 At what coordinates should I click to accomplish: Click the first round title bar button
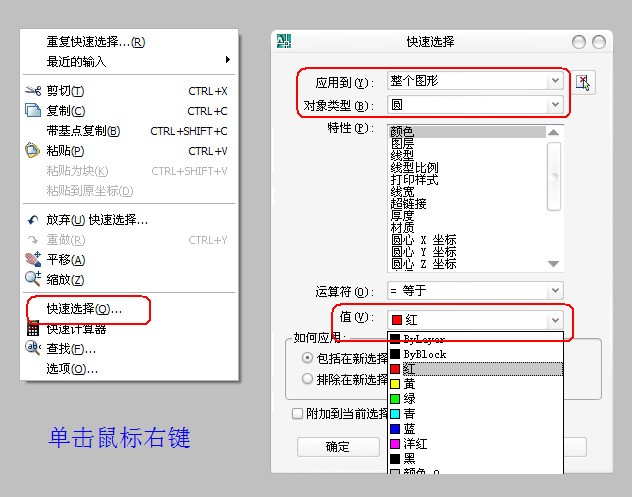coord(579,42)
